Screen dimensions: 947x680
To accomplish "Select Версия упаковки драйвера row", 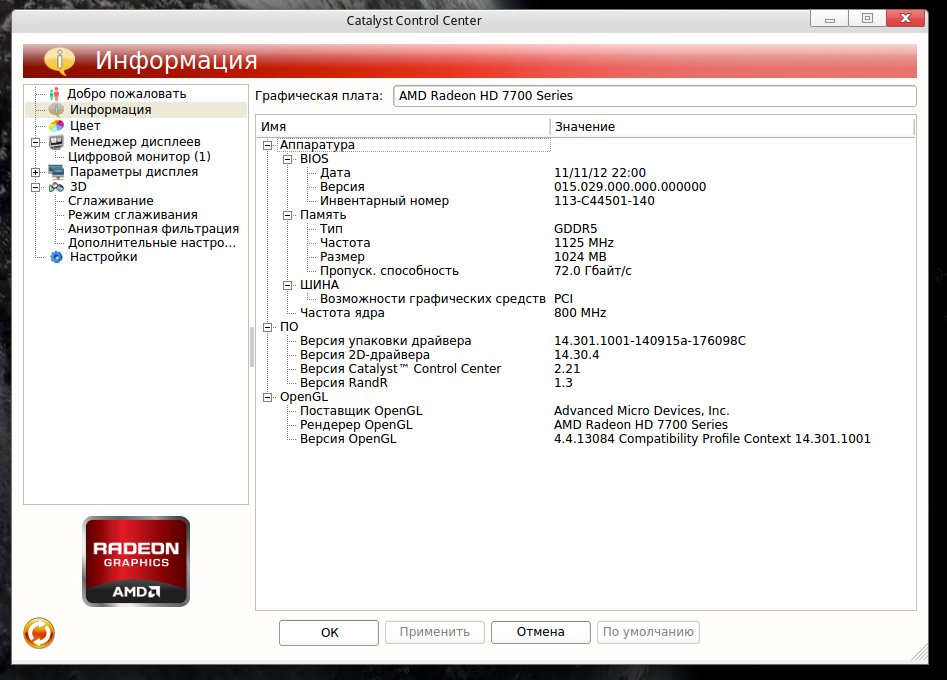I will pos(586,341).
